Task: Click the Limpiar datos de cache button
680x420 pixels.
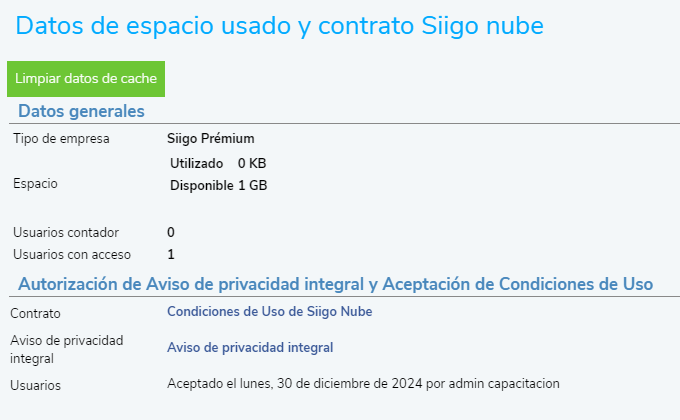Action: (x=86, y=79)
